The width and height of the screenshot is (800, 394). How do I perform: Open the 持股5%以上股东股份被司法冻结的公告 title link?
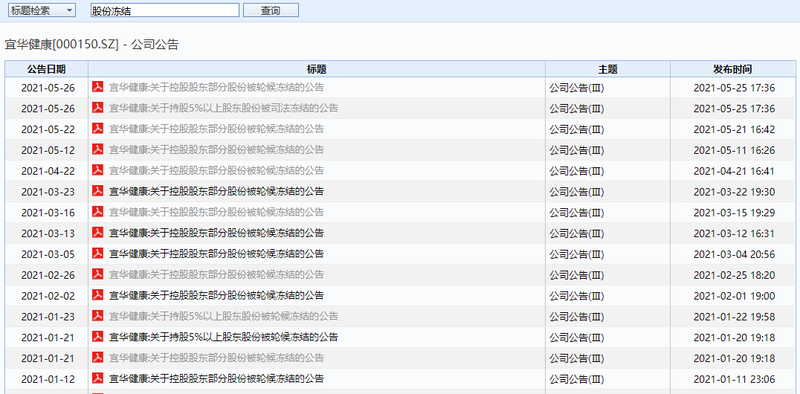pyautogui.click(x=223, y=108)
